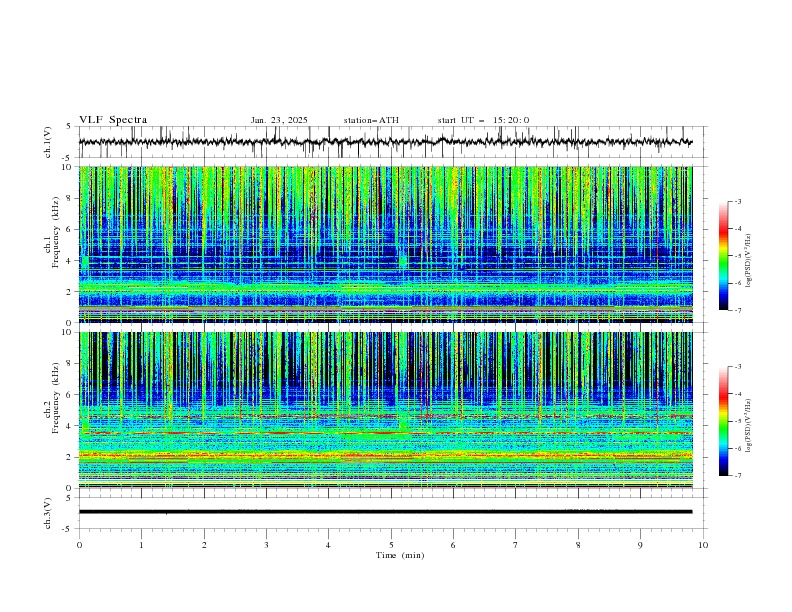This screenshot has width=792, height=612.
Task: Click the "VLF Spectra" plot title
Action: [113, 120]
